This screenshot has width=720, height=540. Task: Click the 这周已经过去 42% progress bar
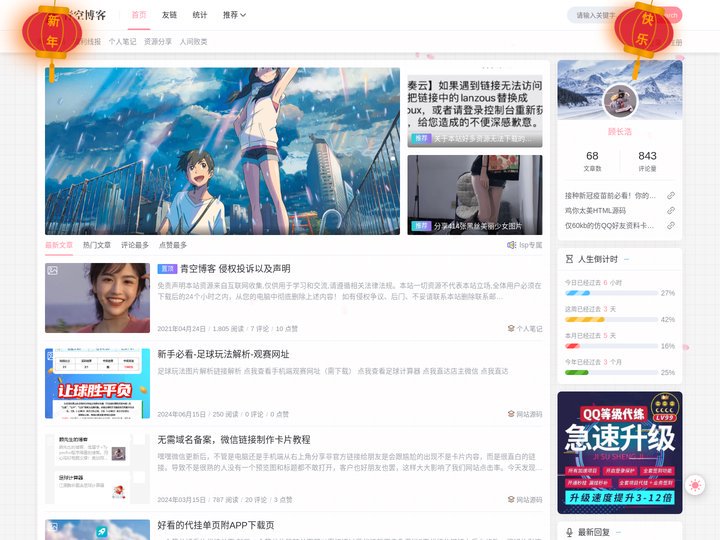611,320
